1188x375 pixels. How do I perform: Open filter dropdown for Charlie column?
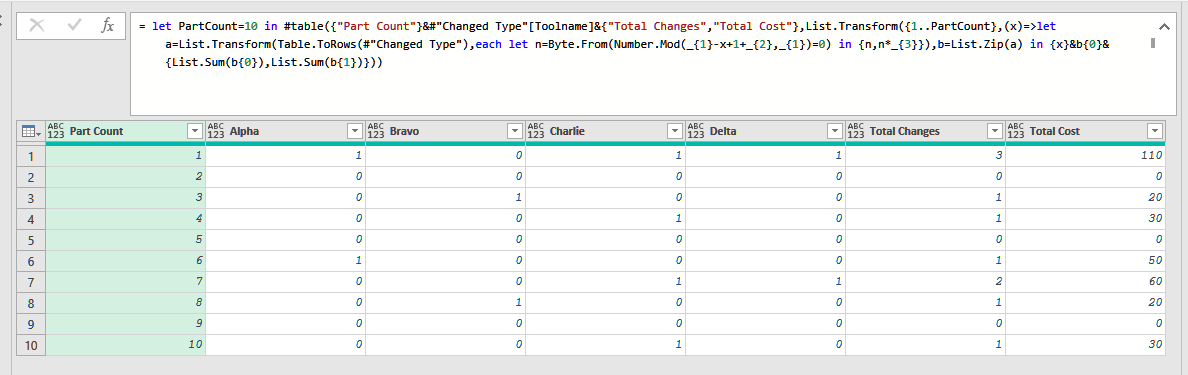point(674,131)
